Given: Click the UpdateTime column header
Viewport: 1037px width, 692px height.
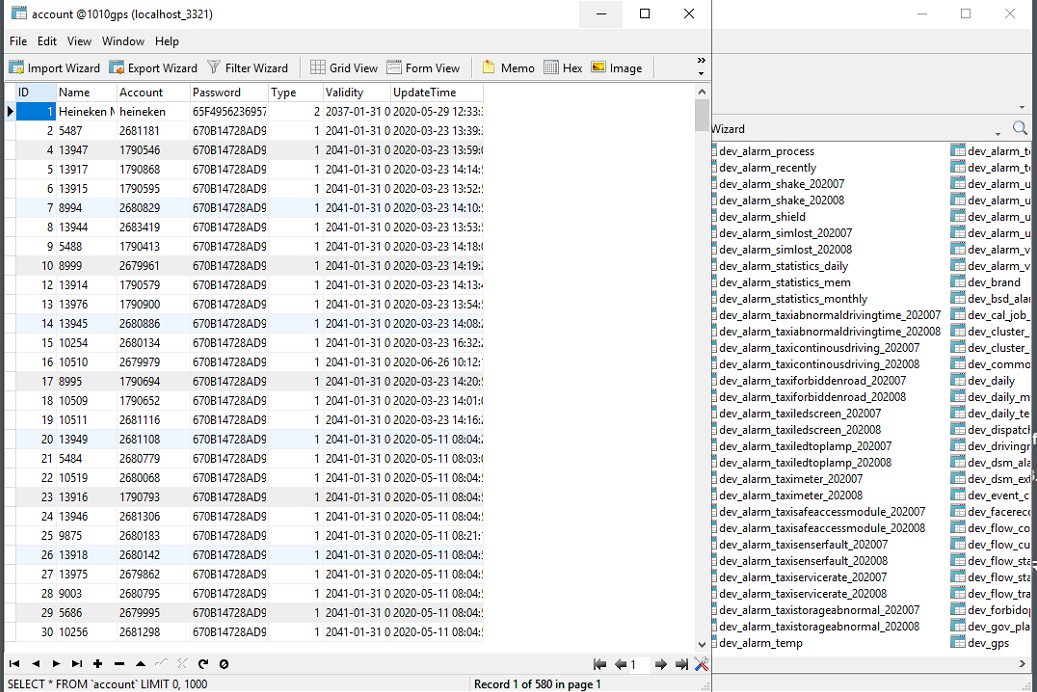Looking at the screenshot, I should (x=436, y=92).
